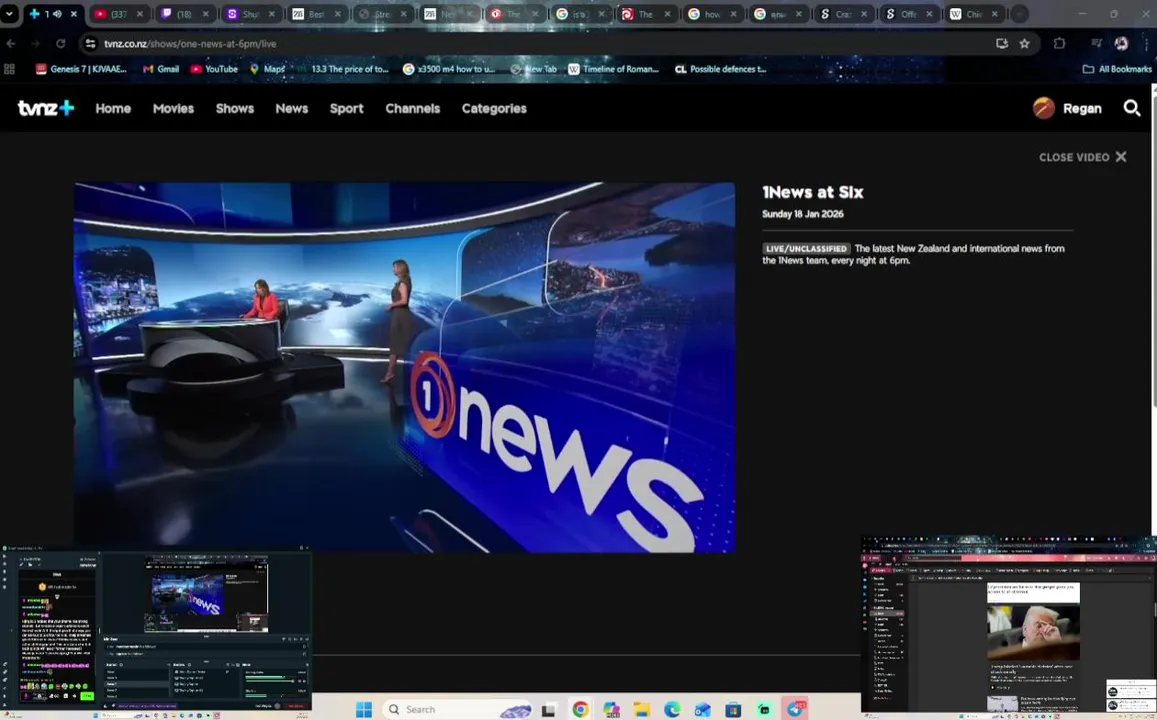Screen dimensions: 1157x720
Task: Bookmark this page with the star icon
Action: pos(1024,44)
